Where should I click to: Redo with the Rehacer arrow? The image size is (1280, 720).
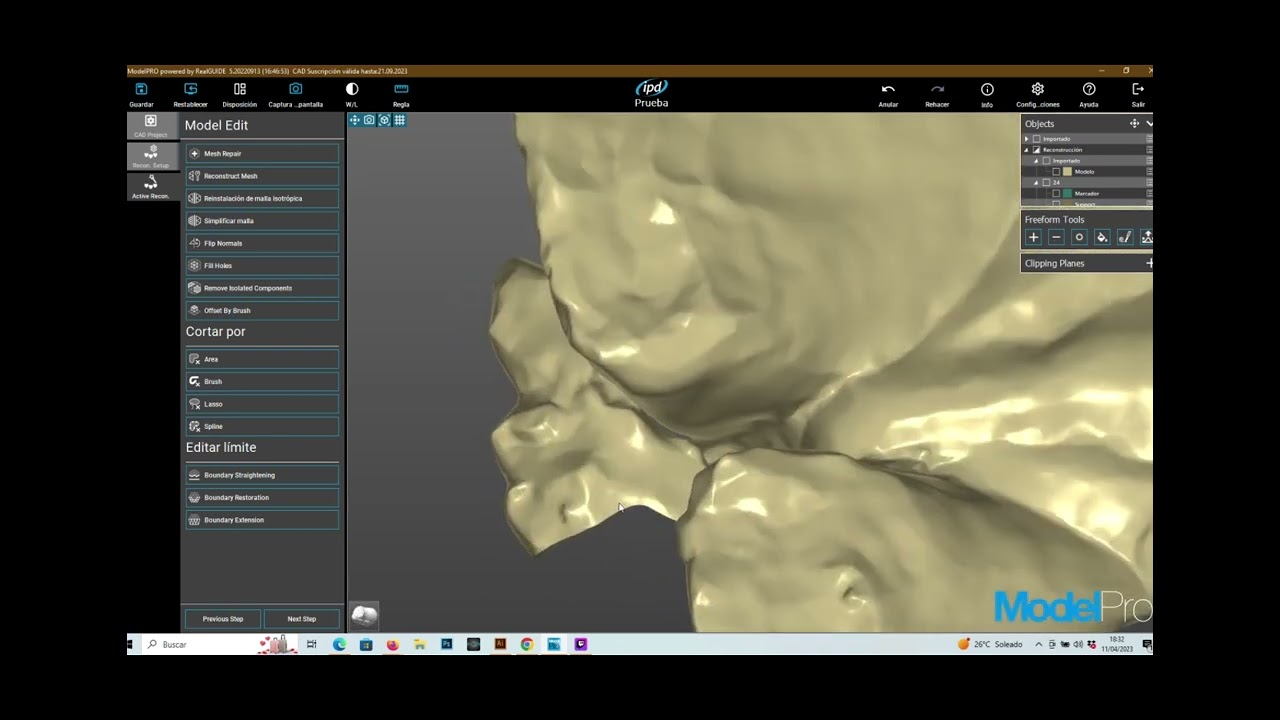click(x=937, y=90)
